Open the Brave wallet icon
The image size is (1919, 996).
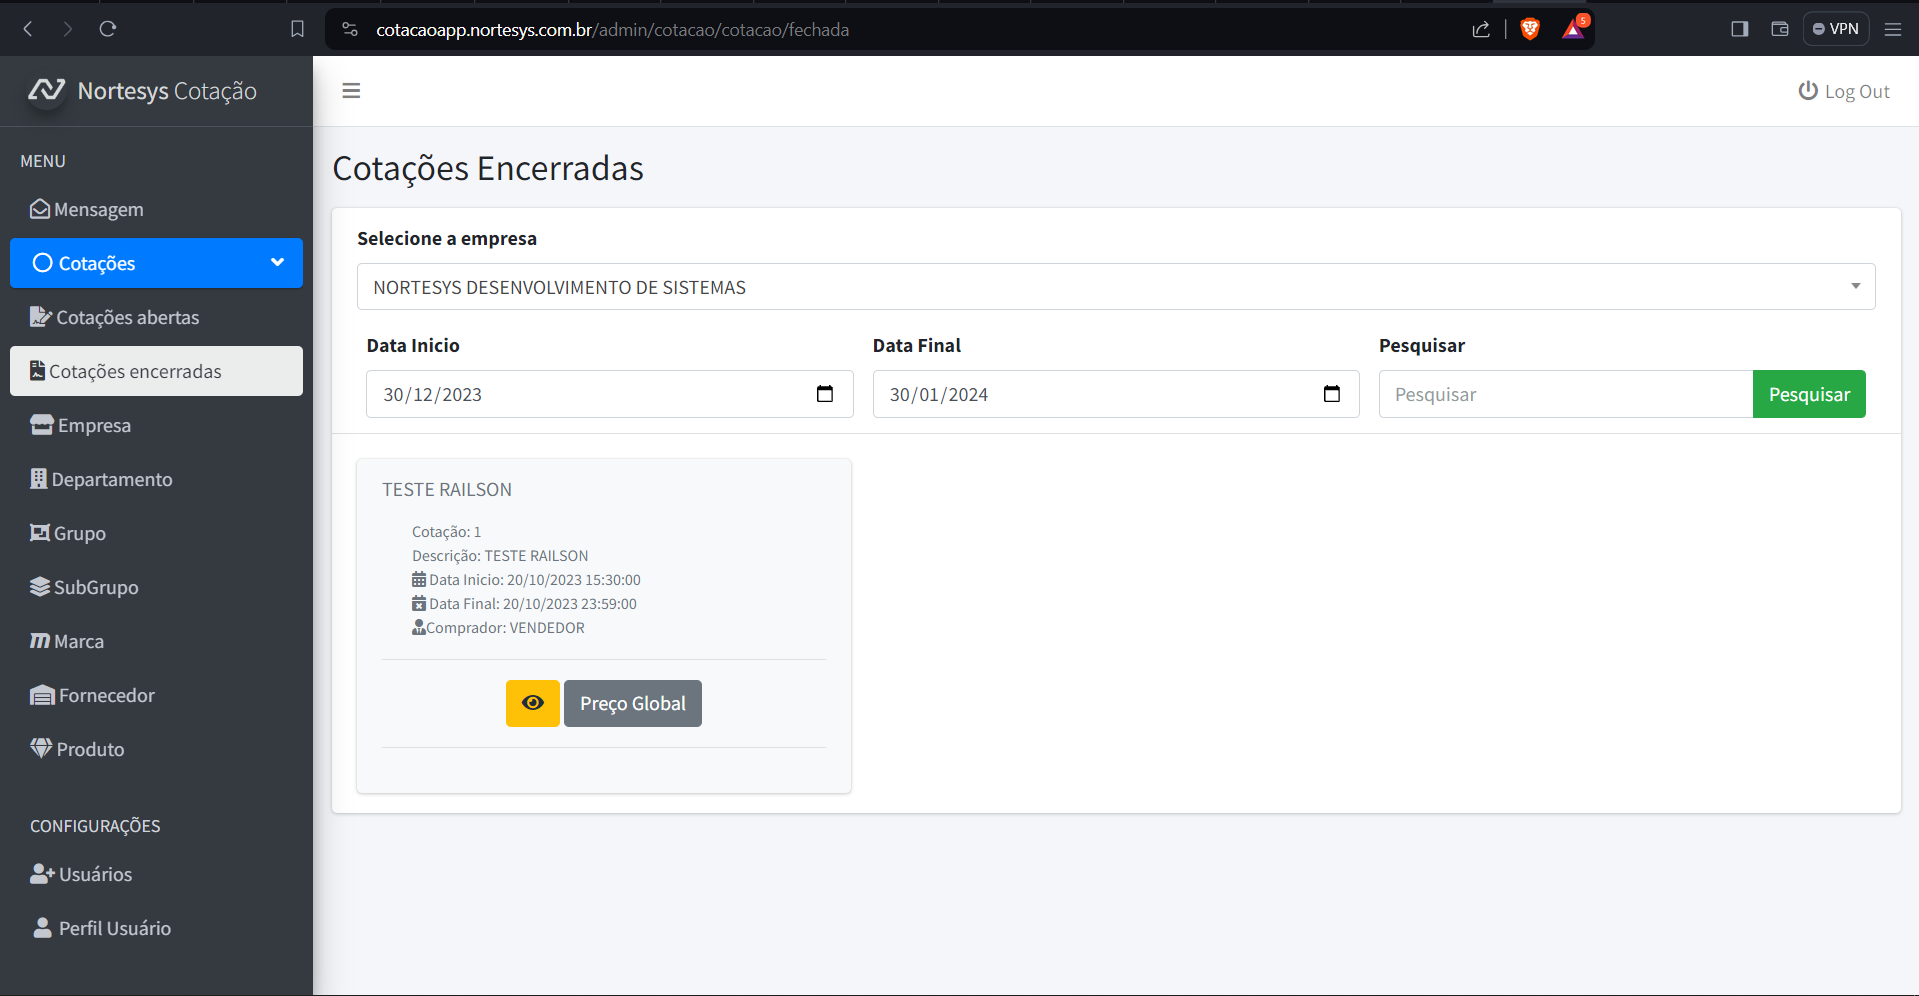point(1779,29)
